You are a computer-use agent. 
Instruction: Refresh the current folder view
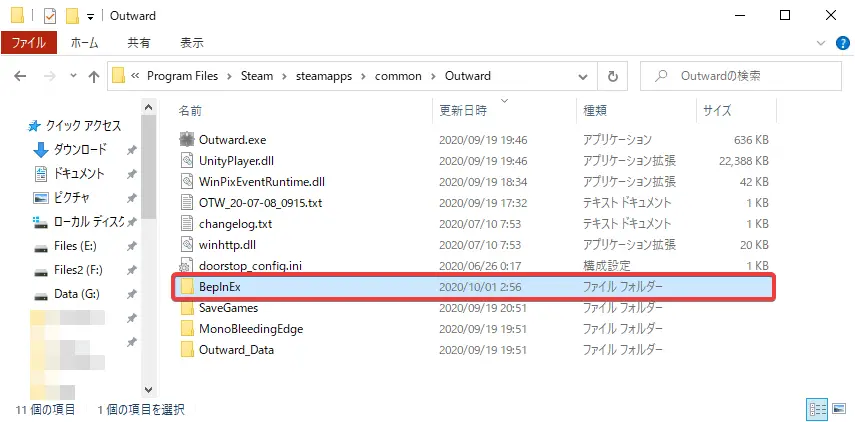pos(612,76)
